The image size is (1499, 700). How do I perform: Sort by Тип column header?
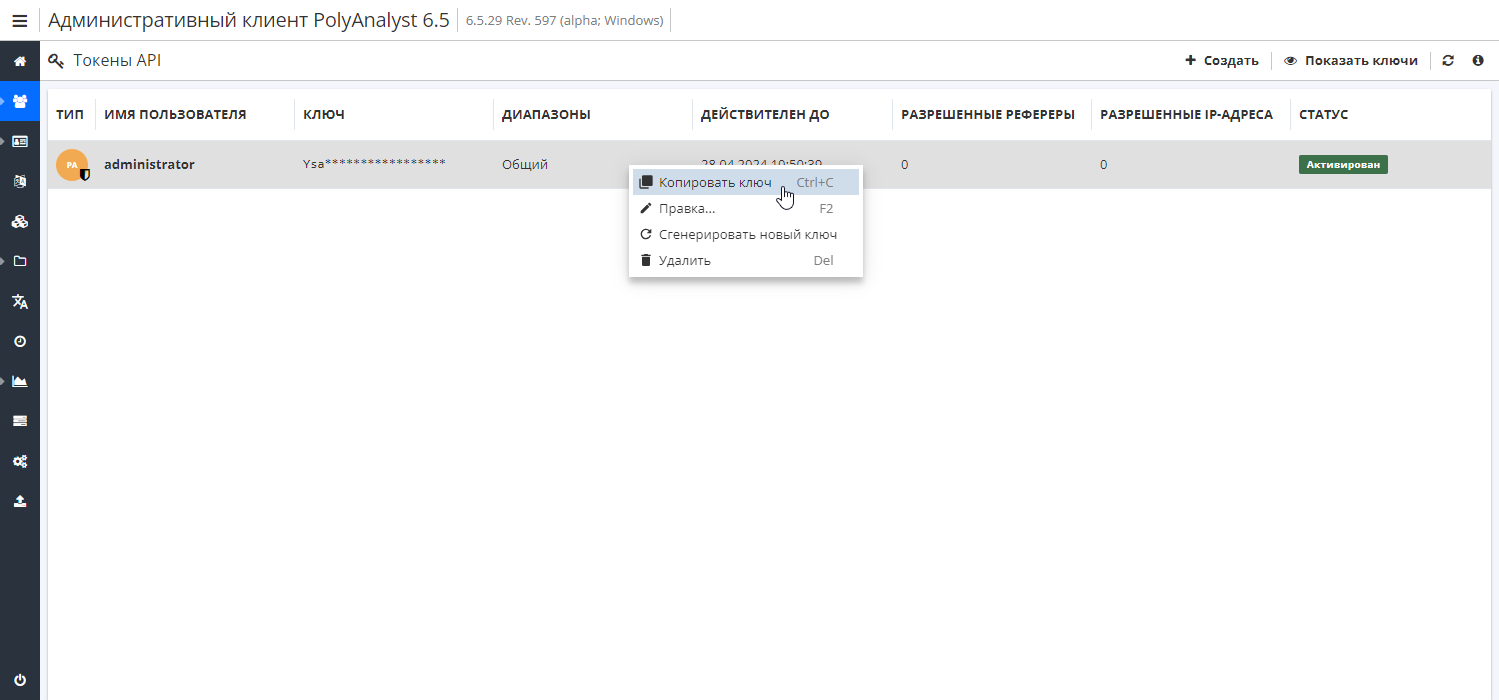click(70, 115)
